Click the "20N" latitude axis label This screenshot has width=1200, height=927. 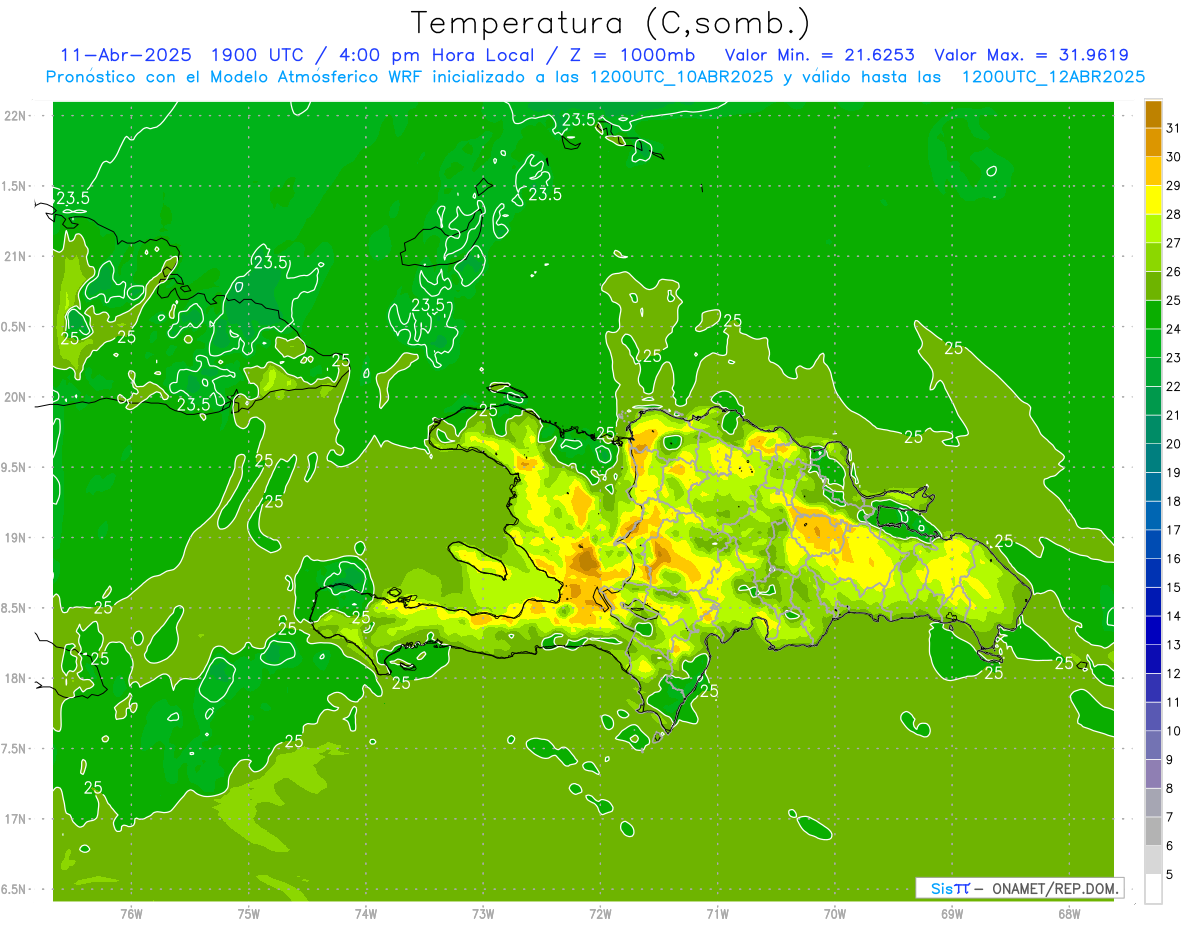coord(17,397)
